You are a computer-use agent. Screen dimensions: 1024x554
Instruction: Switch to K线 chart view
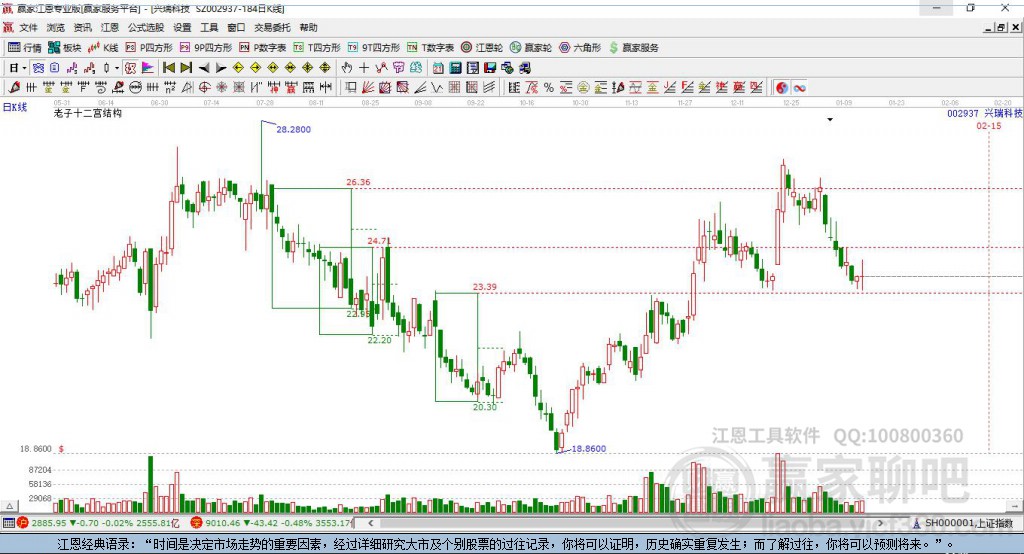[103, 48]
